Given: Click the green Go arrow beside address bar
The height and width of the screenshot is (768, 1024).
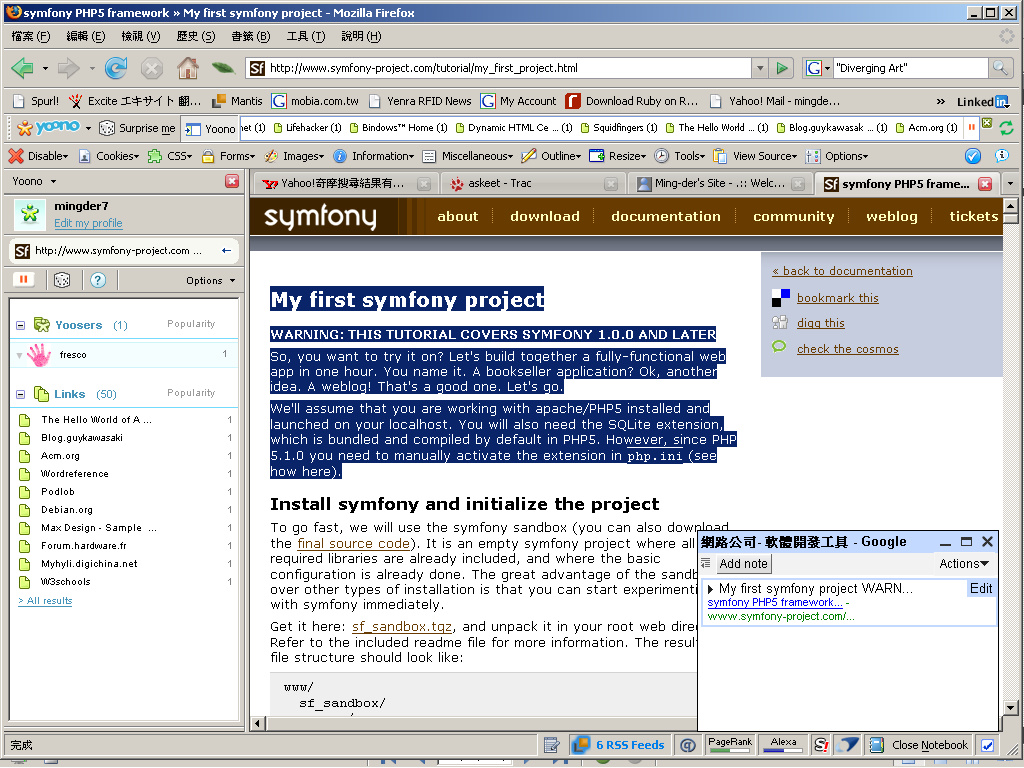Looking at the screenshot, I should coord(782,68).
